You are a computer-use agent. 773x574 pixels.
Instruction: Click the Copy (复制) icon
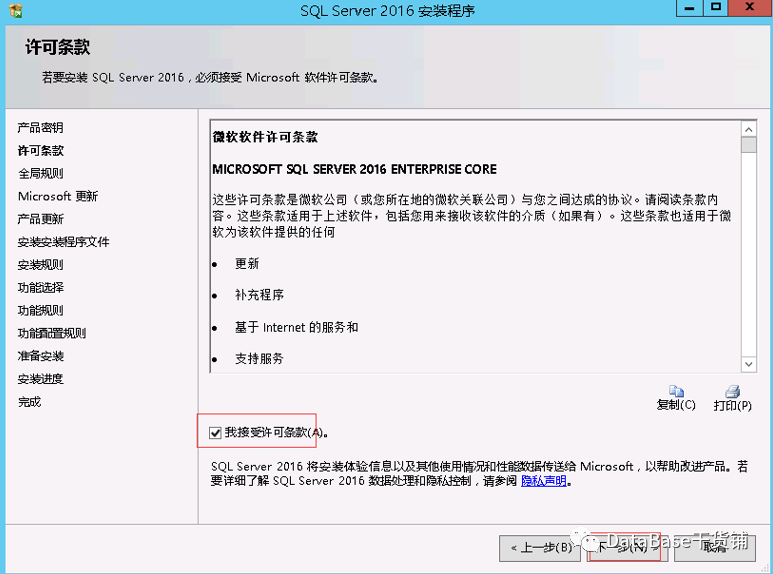point(676,392)
